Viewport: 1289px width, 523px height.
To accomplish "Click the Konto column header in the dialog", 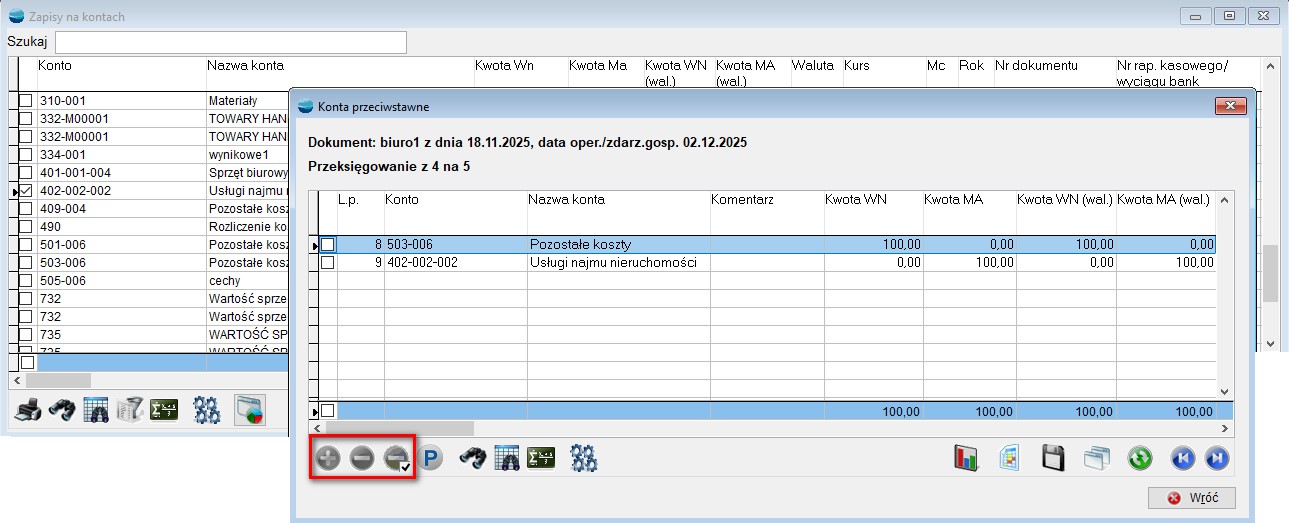I will pos(402,200).
